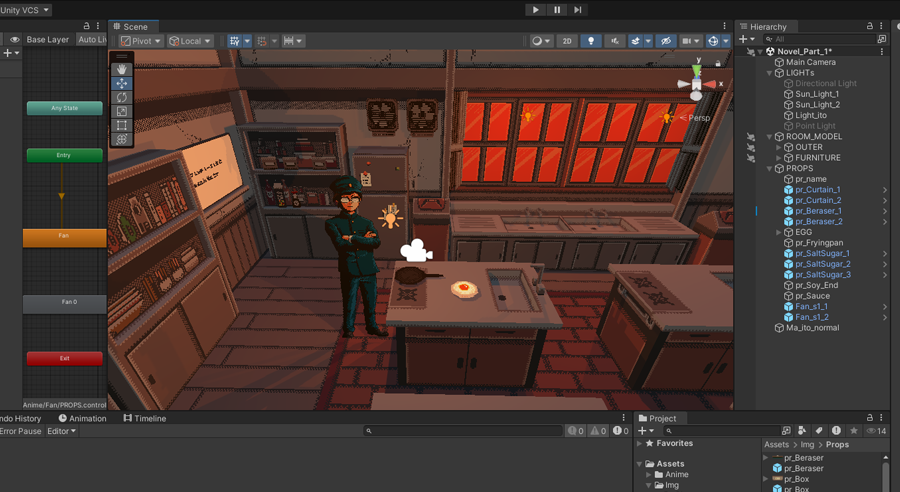
Task: Select the Rect transform tool
Action: pyautogui.click(x=122, y=126)
